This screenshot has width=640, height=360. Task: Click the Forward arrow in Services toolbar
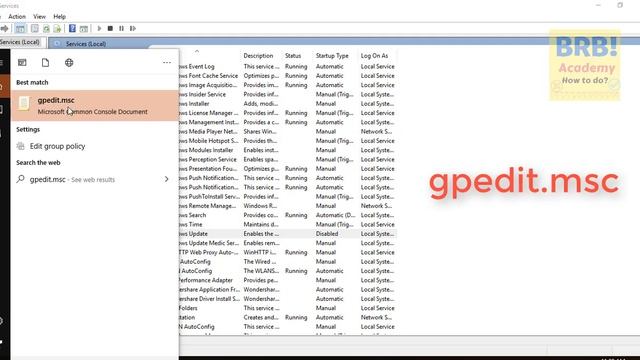coord(4,29)
